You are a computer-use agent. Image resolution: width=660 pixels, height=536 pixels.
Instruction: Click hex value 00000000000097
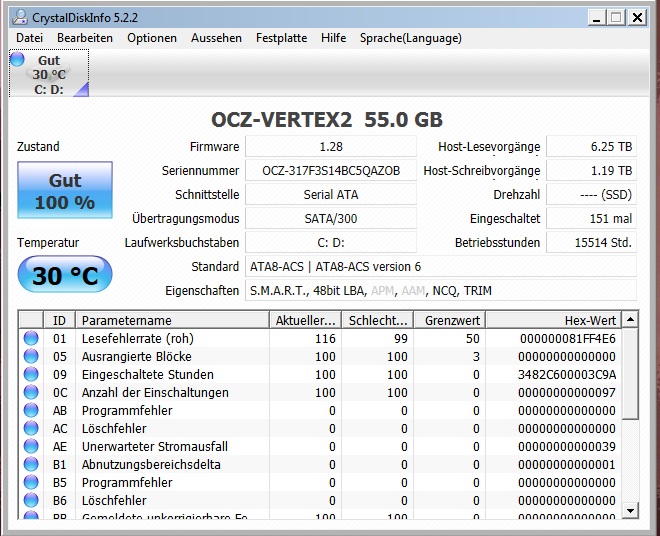coord(567,392)
